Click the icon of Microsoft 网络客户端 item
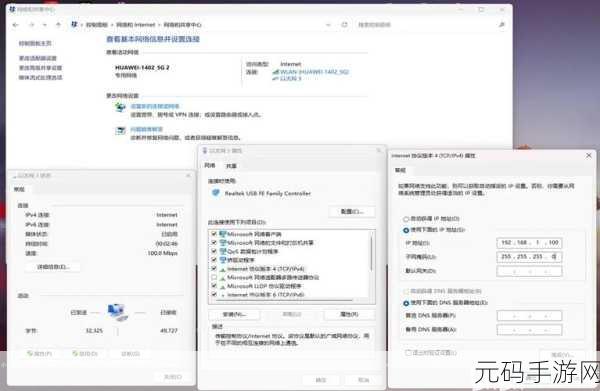600x391 pixels. tap(223, 234)
